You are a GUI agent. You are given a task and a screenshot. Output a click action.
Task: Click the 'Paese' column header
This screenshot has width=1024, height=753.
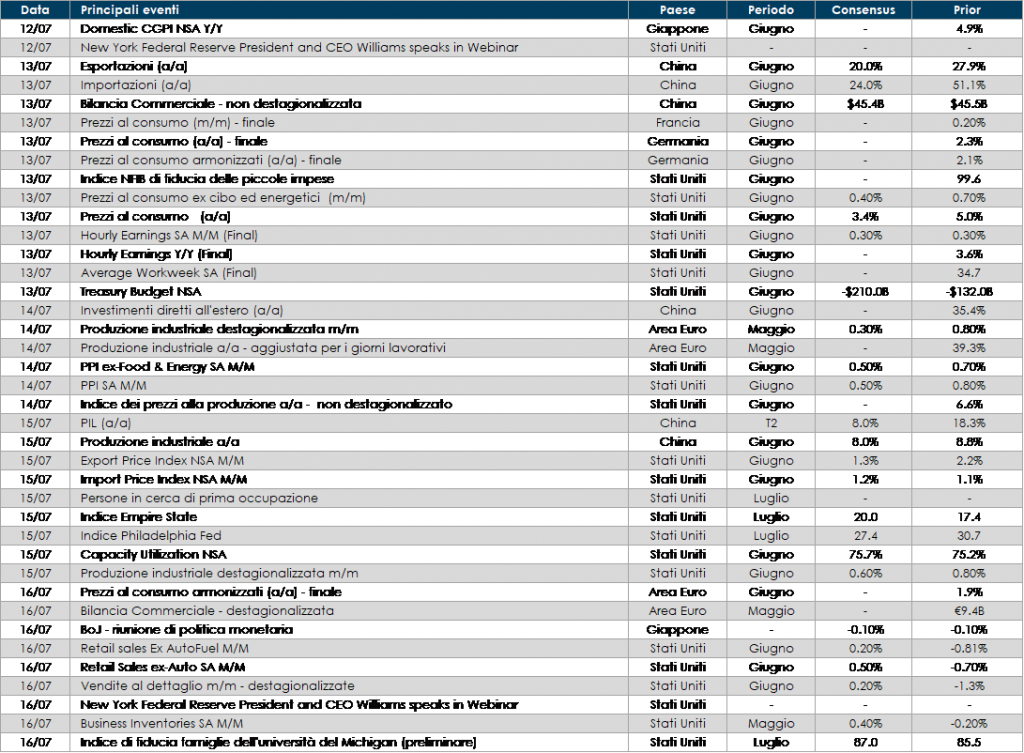tap(677, 10)
